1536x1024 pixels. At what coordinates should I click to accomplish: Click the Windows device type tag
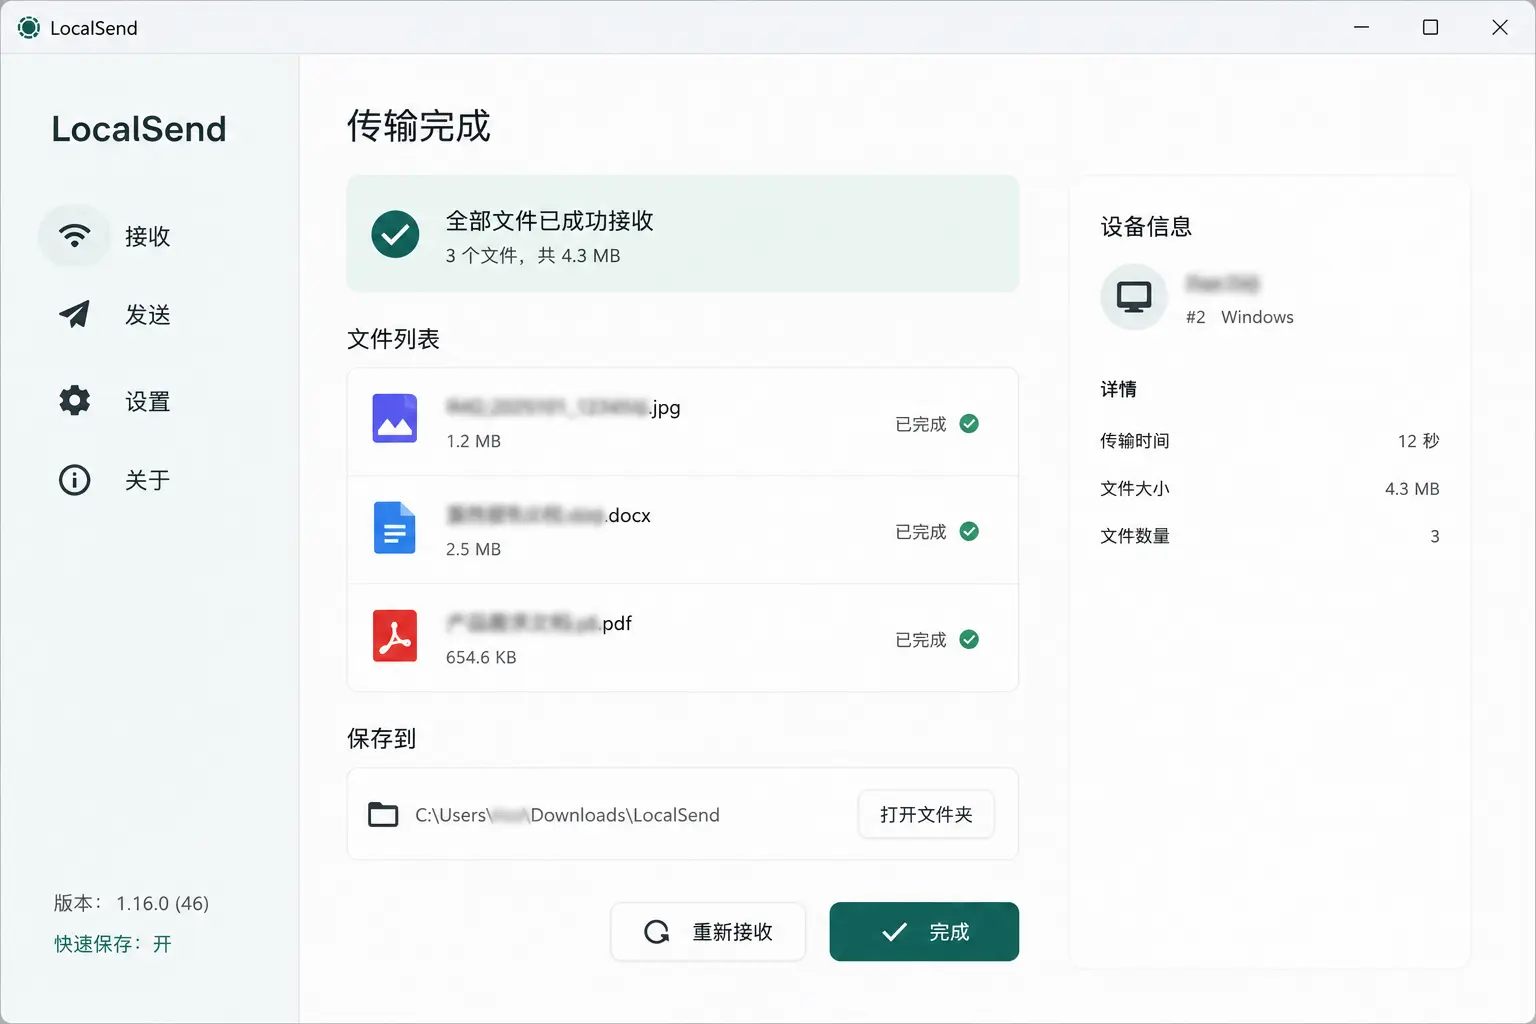(x=1257, y=317)
